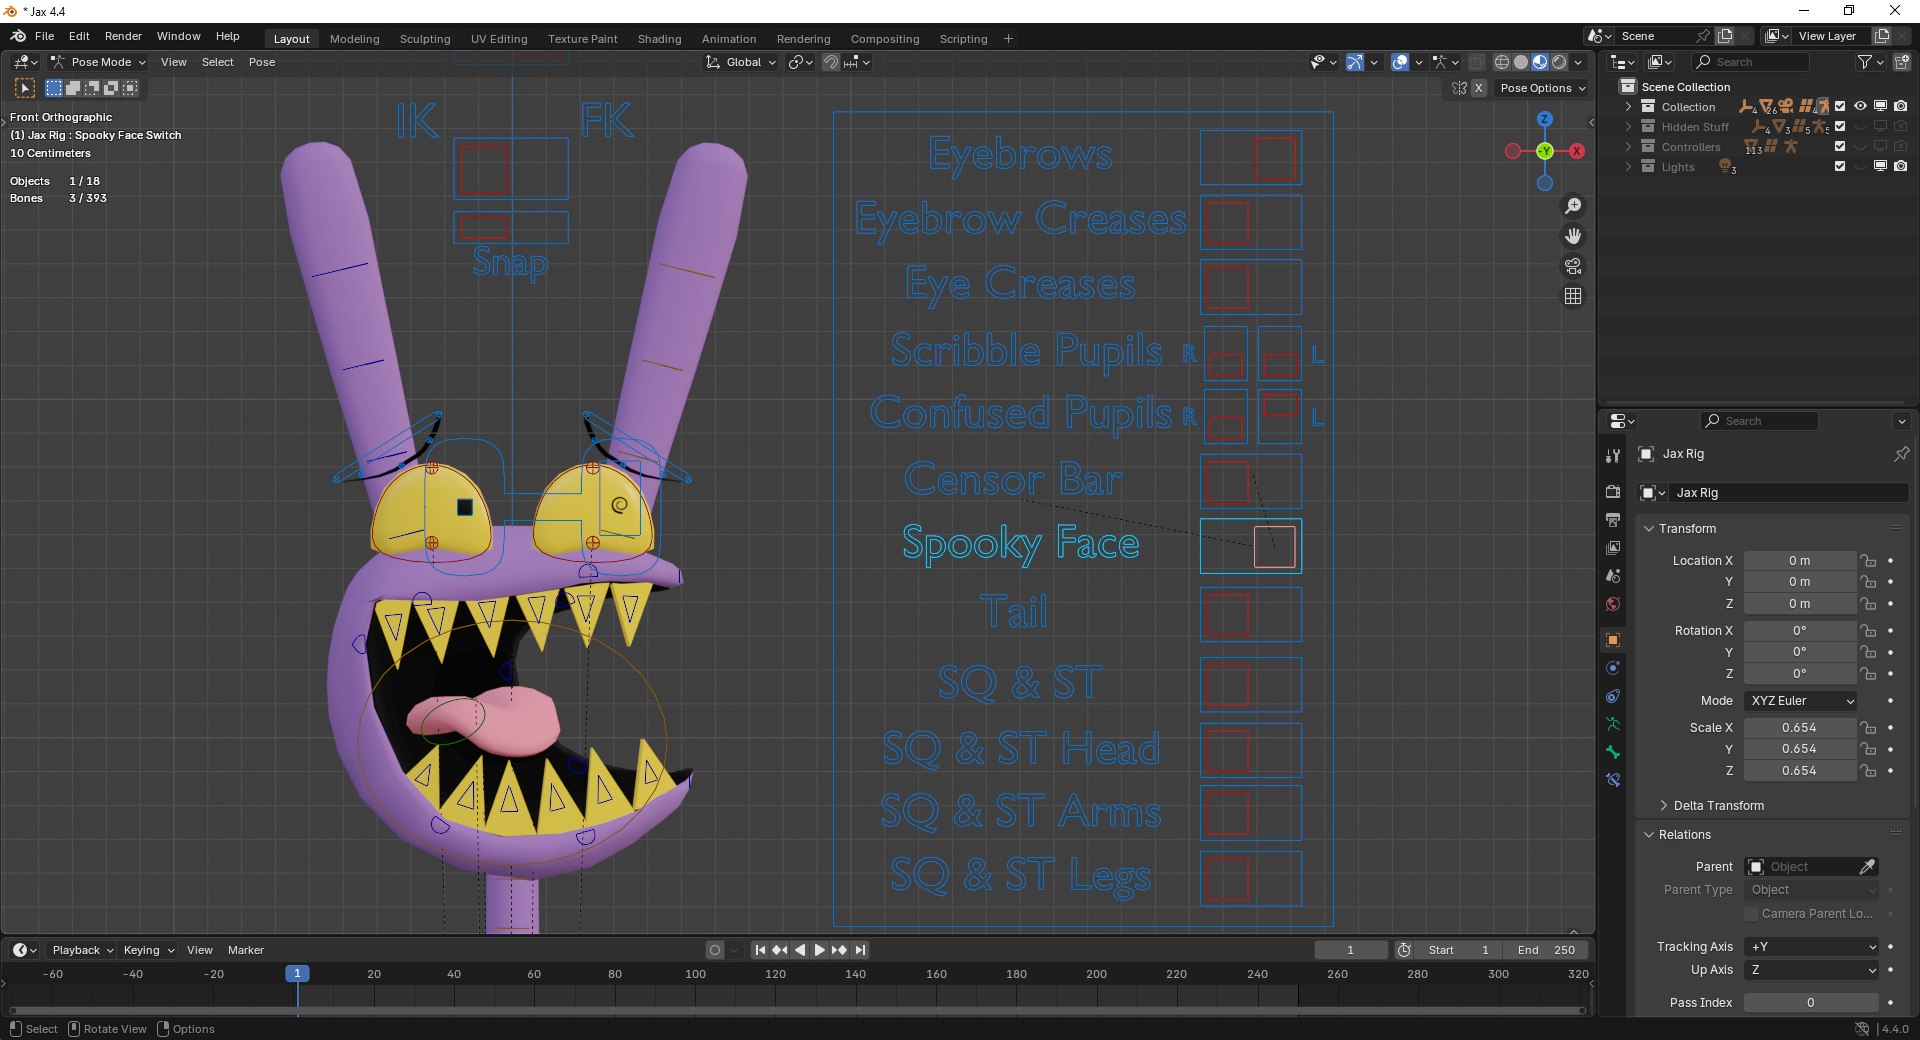Select wireframe viewport shading
This screenshot has width=1920, height=1040.
pyautogui.click(x=1502, y=62)
